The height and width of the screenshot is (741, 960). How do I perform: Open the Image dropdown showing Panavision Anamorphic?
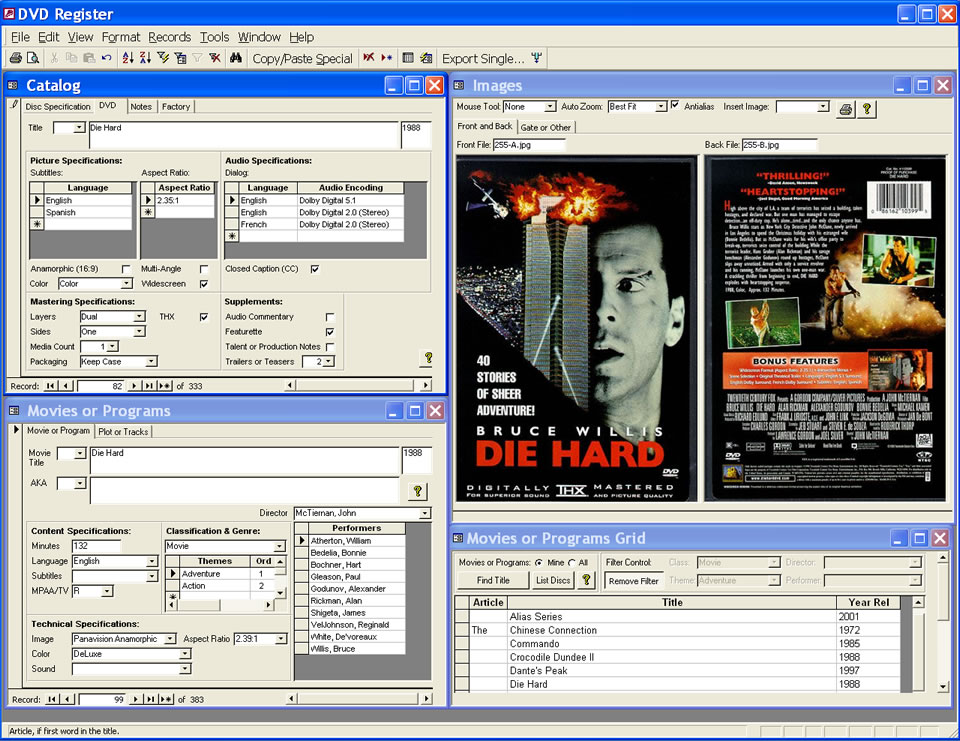[x=170, y=639]
